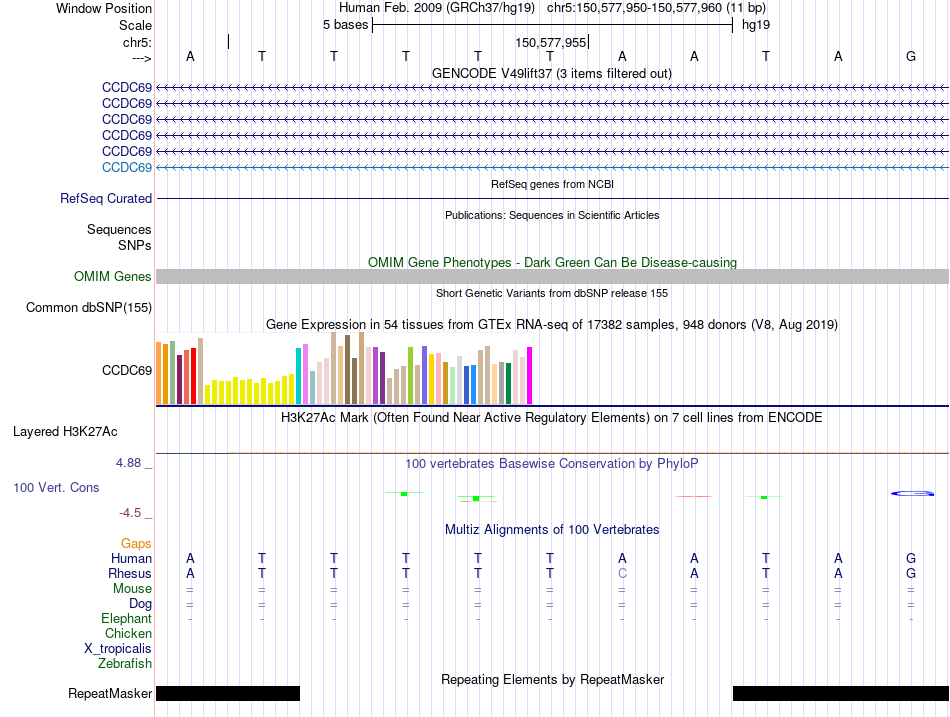Open 'Multiz Alignments of 100 Vertebrates' title
950x717 pixels.
pos(552,530)
